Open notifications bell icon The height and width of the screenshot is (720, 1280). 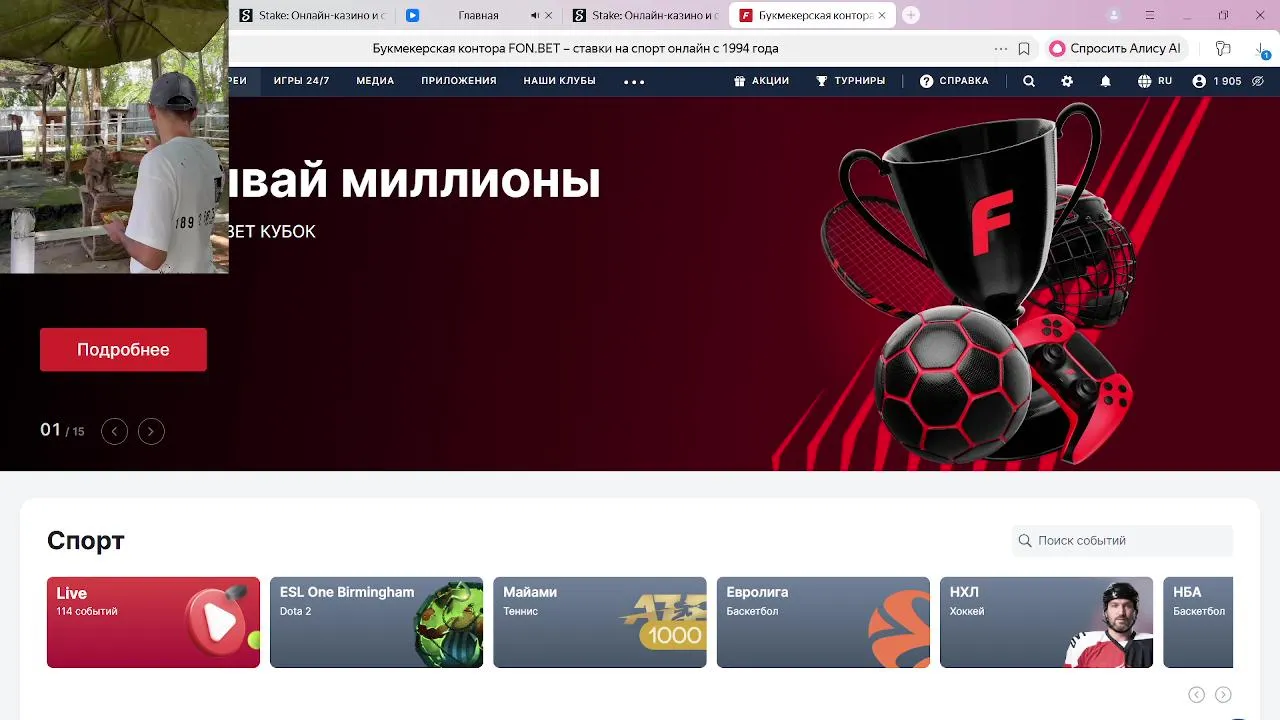pyautogui.click(x=1105, y=81)
